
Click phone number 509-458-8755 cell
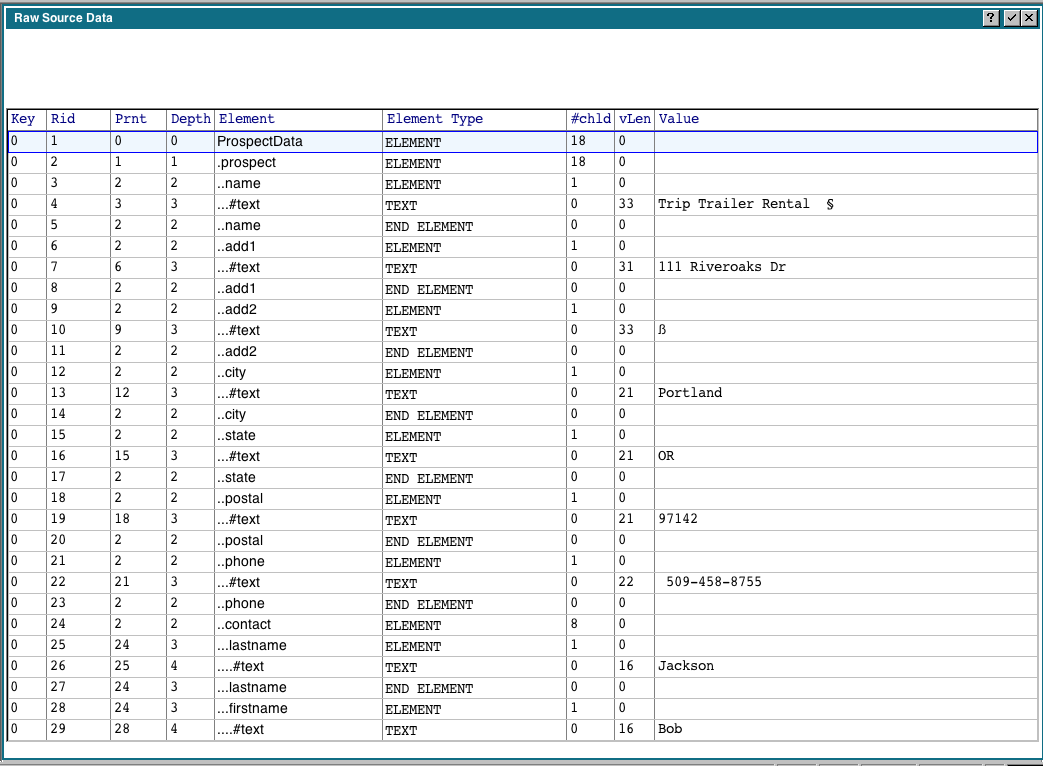713,582
